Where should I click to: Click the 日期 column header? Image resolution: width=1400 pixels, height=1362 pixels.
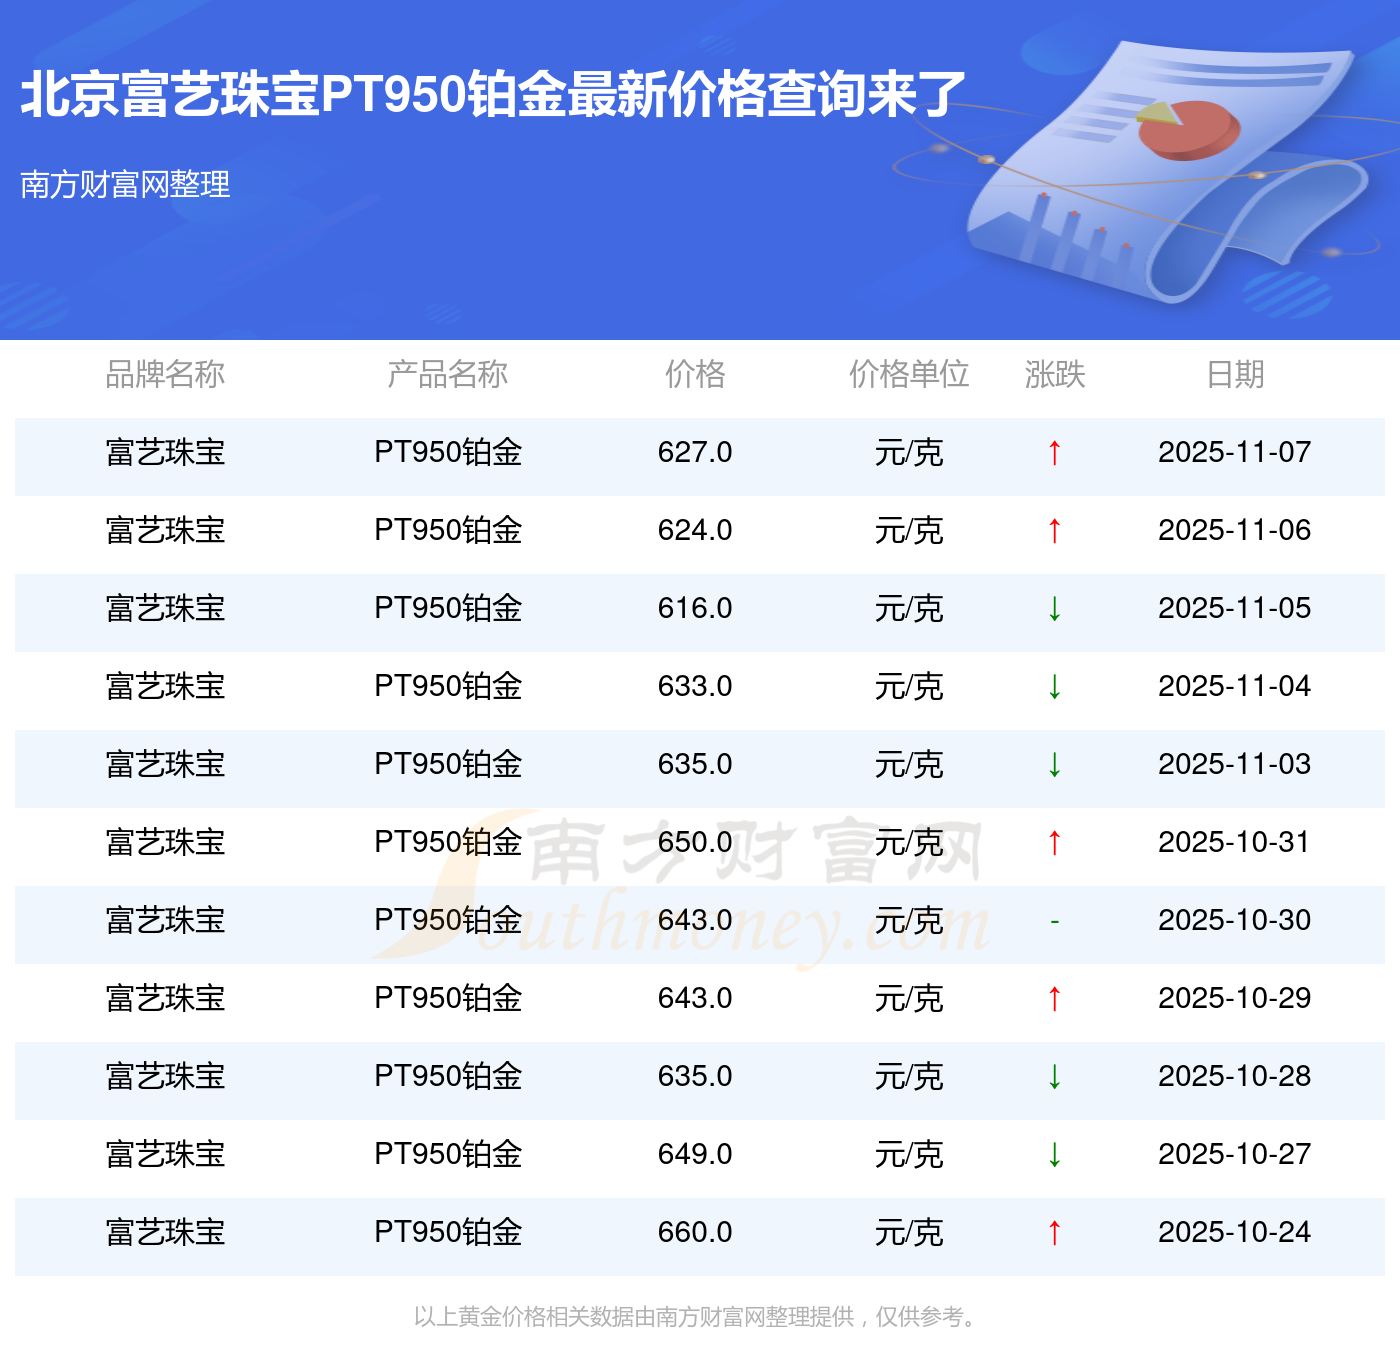(1235, 375)
